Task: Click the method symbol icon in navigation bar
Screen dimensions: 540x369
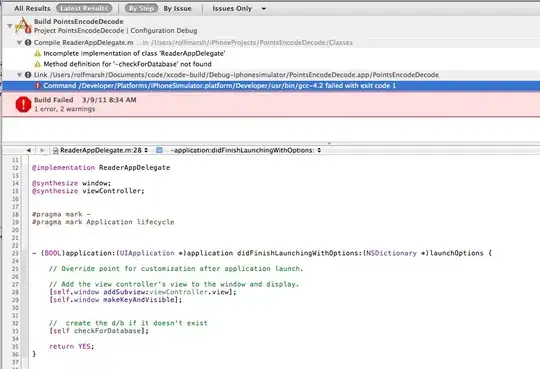Action: pyautogui.click(x=159, y=150)
